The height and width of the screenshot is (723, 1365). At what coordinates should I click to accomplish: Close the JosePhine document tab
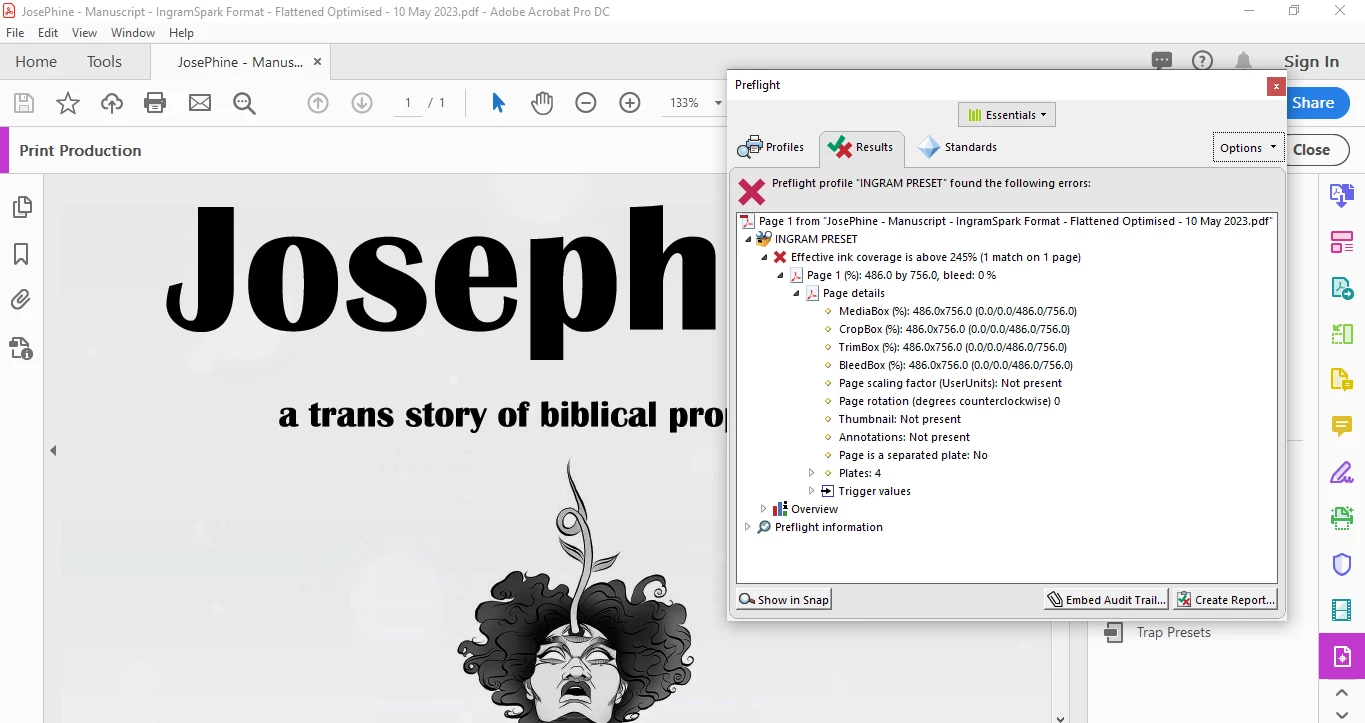pos(317,62)
